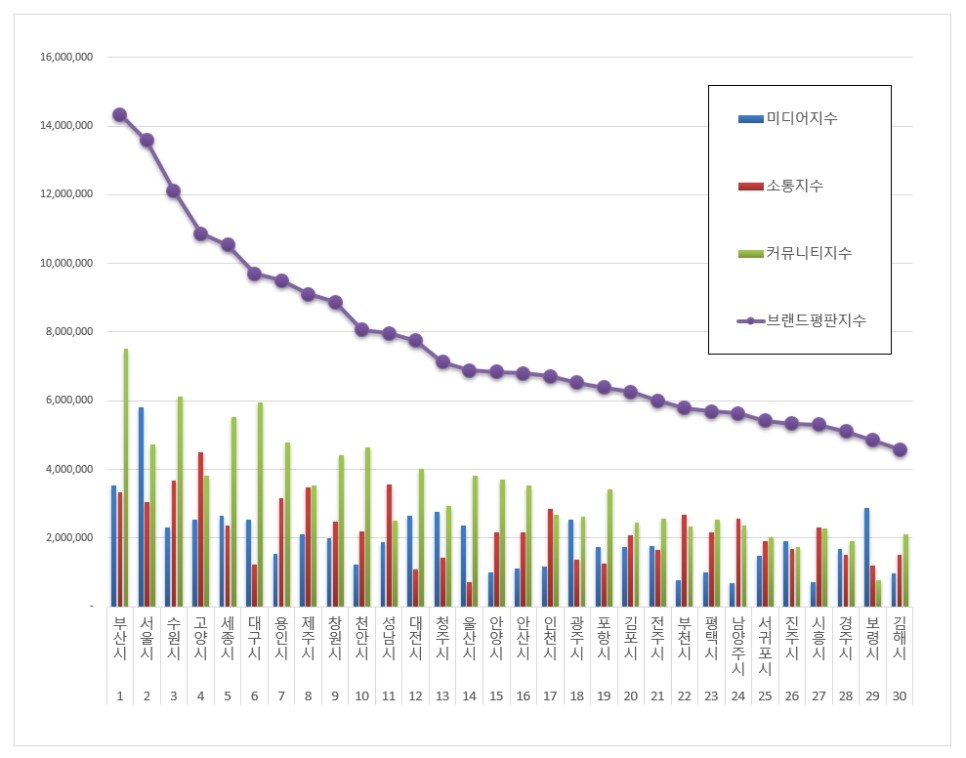The image size is (966, 758).
Task: Select the 브랜드평판지수 legend label
Action: coord(816,320)
